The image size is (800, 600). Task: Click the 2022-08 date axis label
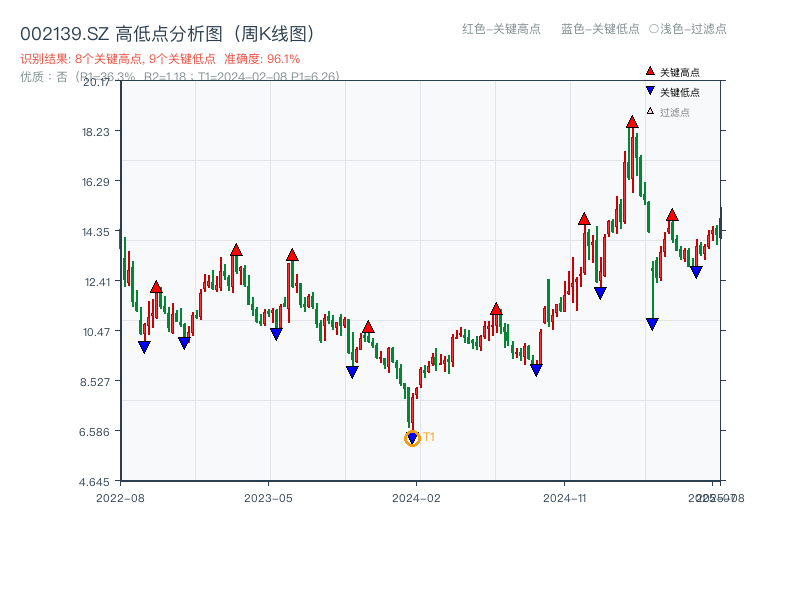click(x=120, y=498)
